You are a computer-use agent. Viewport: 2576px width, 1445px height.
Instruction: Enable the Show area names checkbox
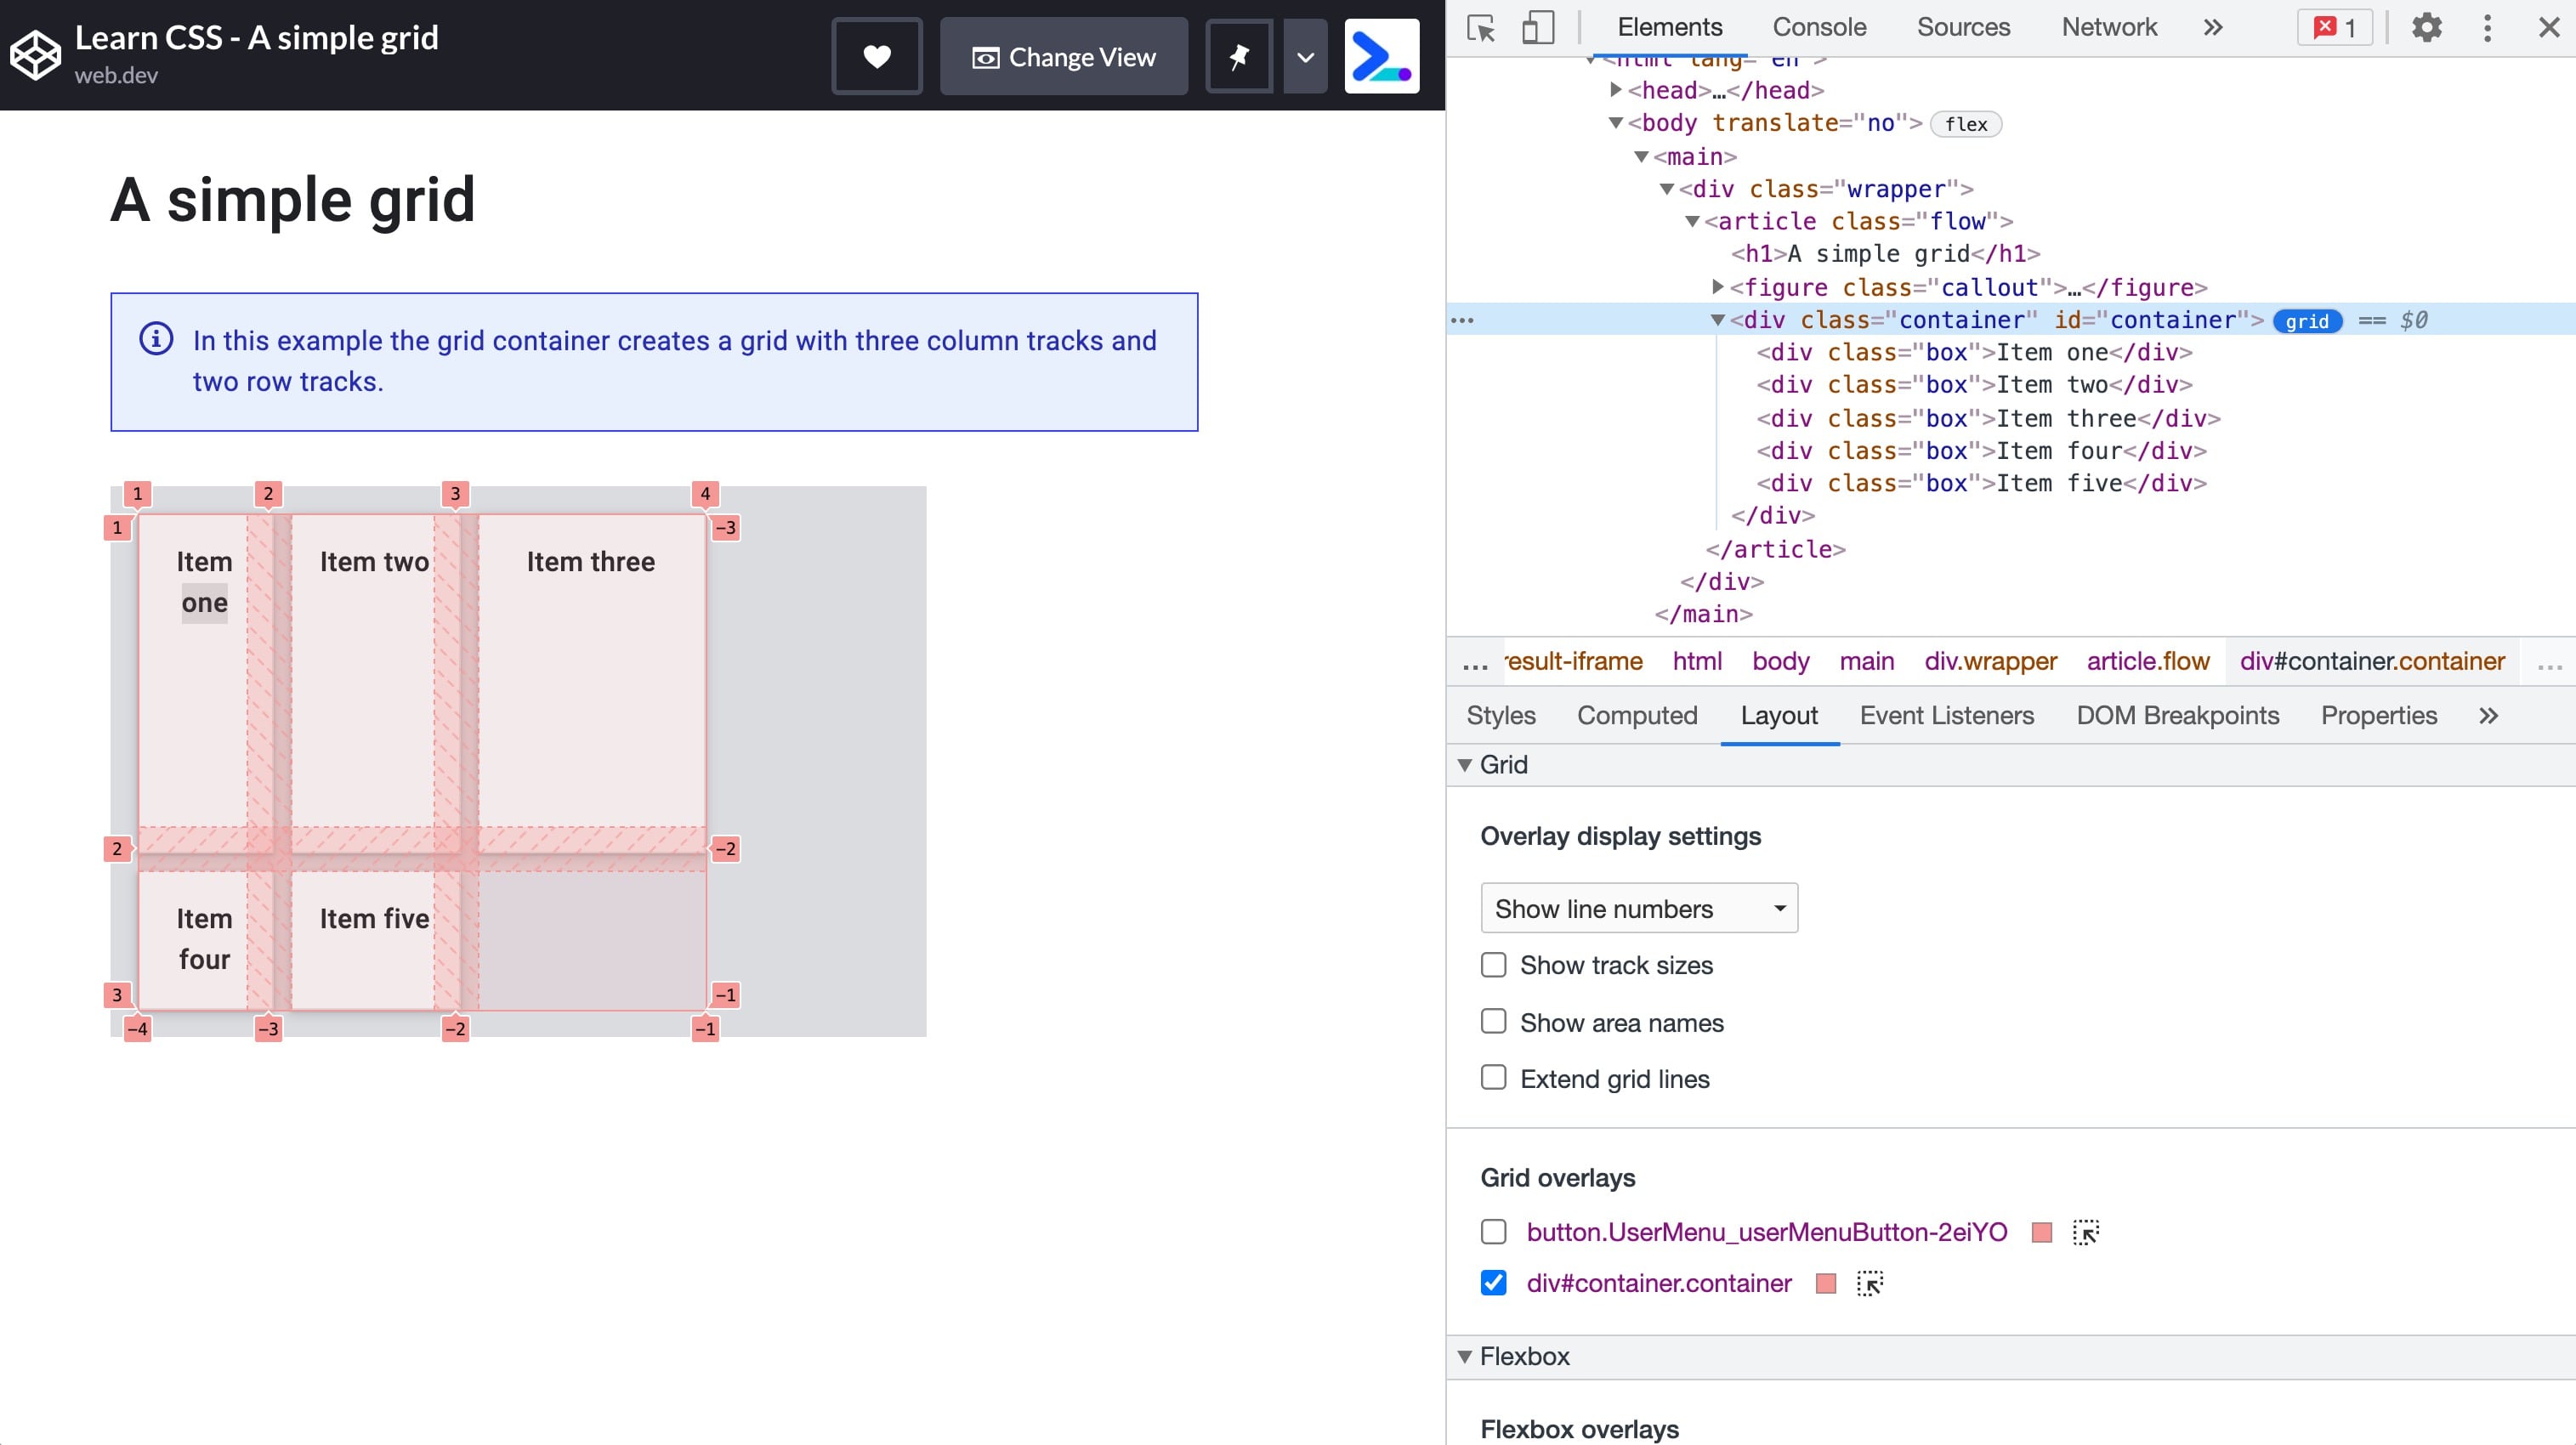[x=1495, y=1021]
